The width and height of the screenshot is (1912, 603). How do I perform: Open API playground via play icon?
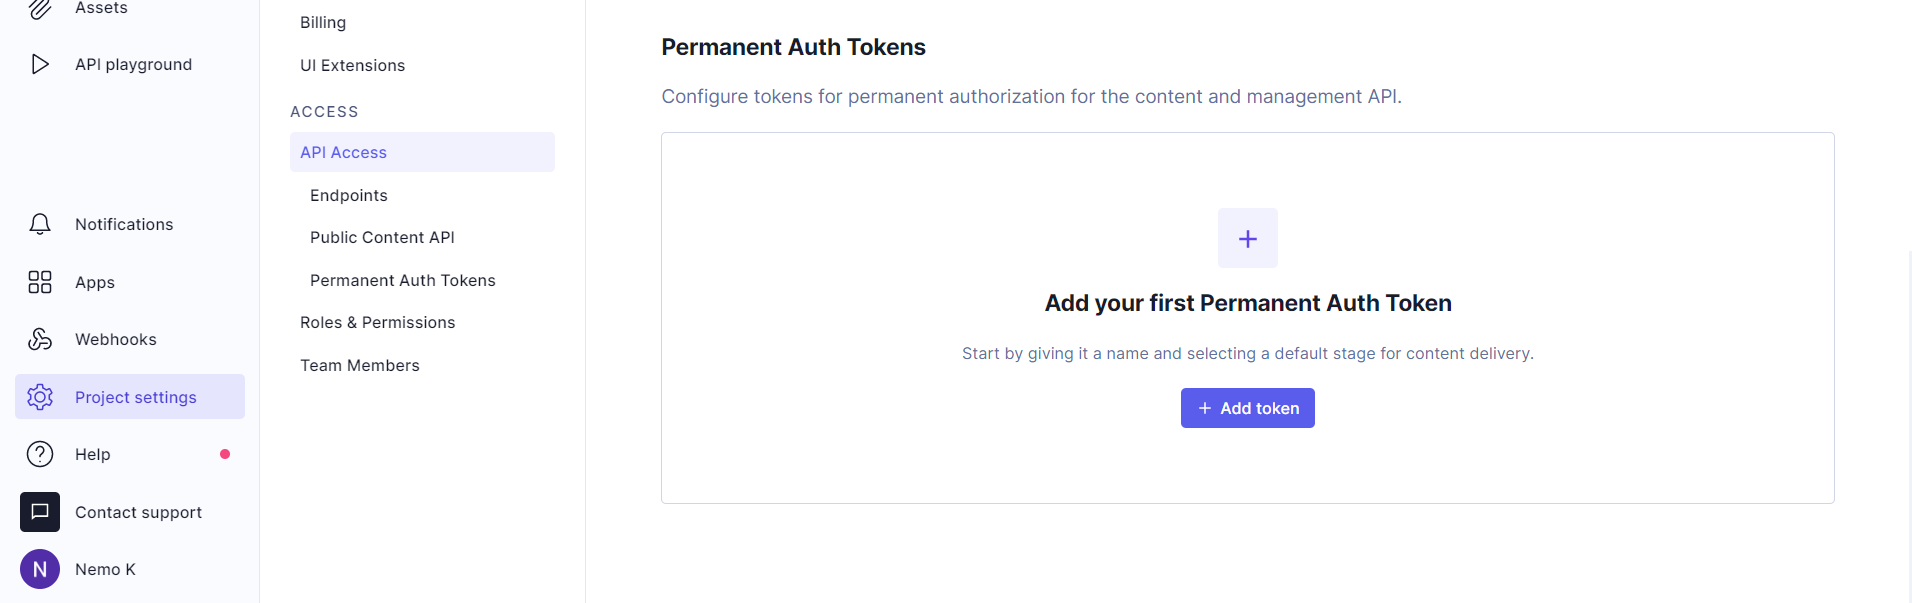click(40, 64)
